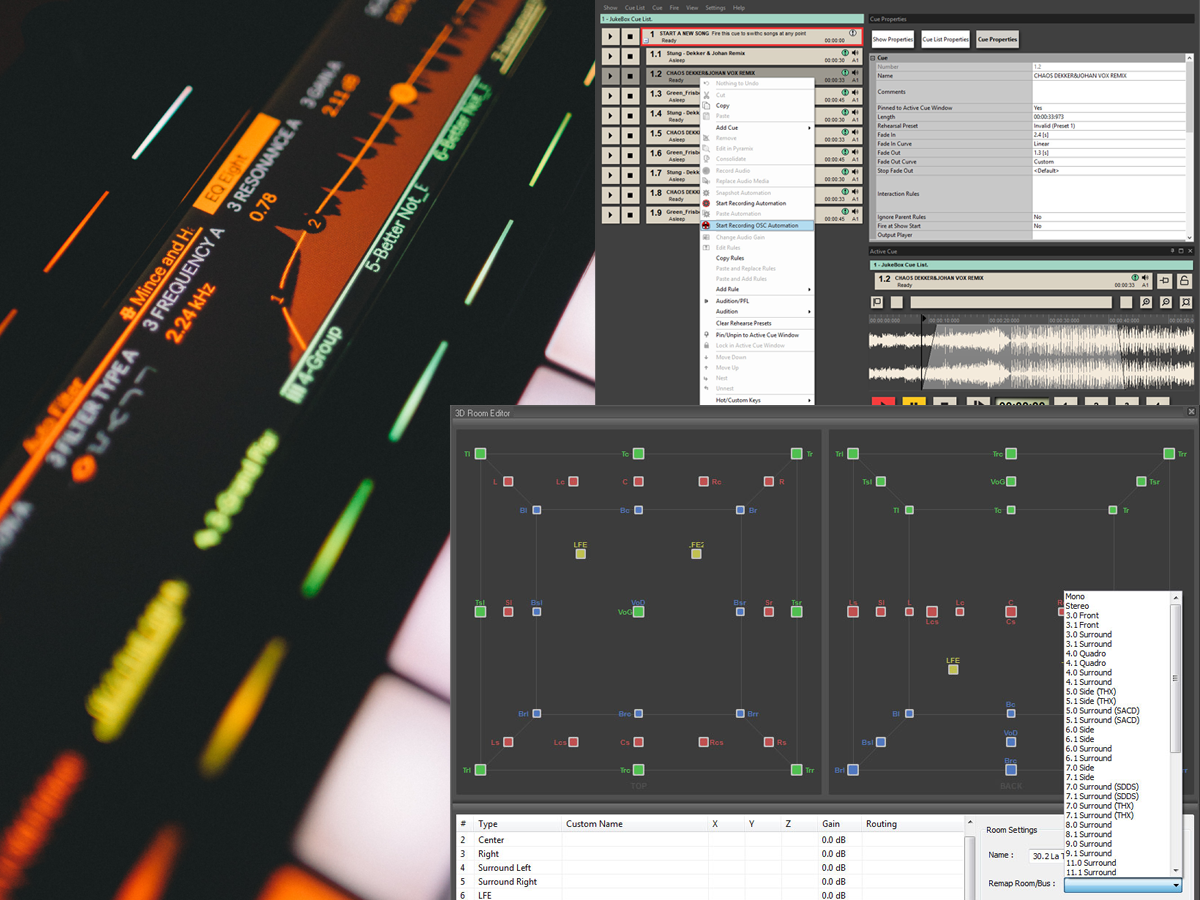
Task: Play cue 1.1 Stung Dekker & Johan Remix
Action: pyautogui.click(x=610, y=56)
